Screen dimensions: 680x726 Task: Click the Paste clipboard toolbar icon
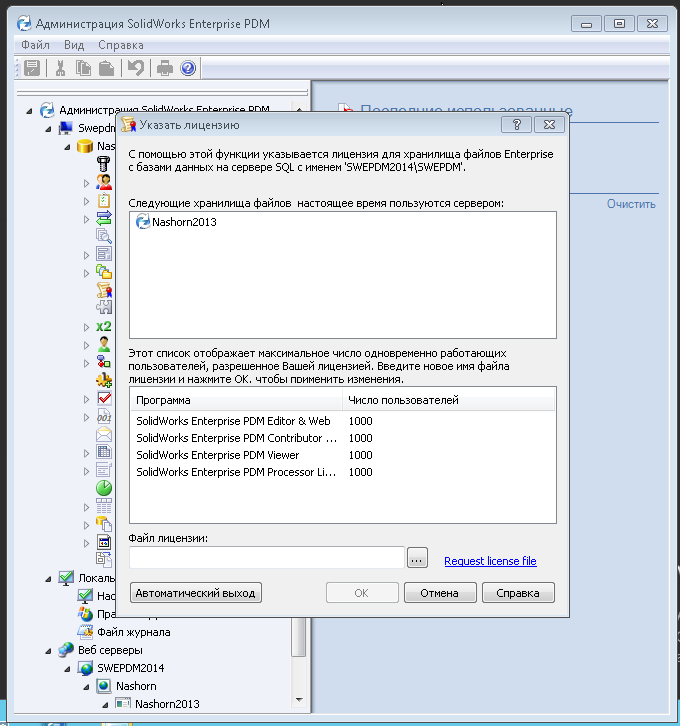pos(106,68)
